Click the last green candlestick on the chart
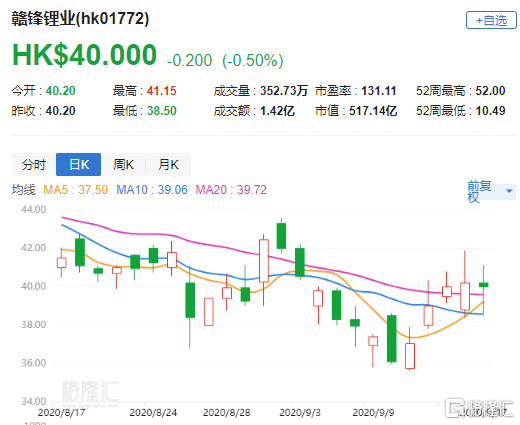This screenshot has height=425, width=520. tap(483, 285)
